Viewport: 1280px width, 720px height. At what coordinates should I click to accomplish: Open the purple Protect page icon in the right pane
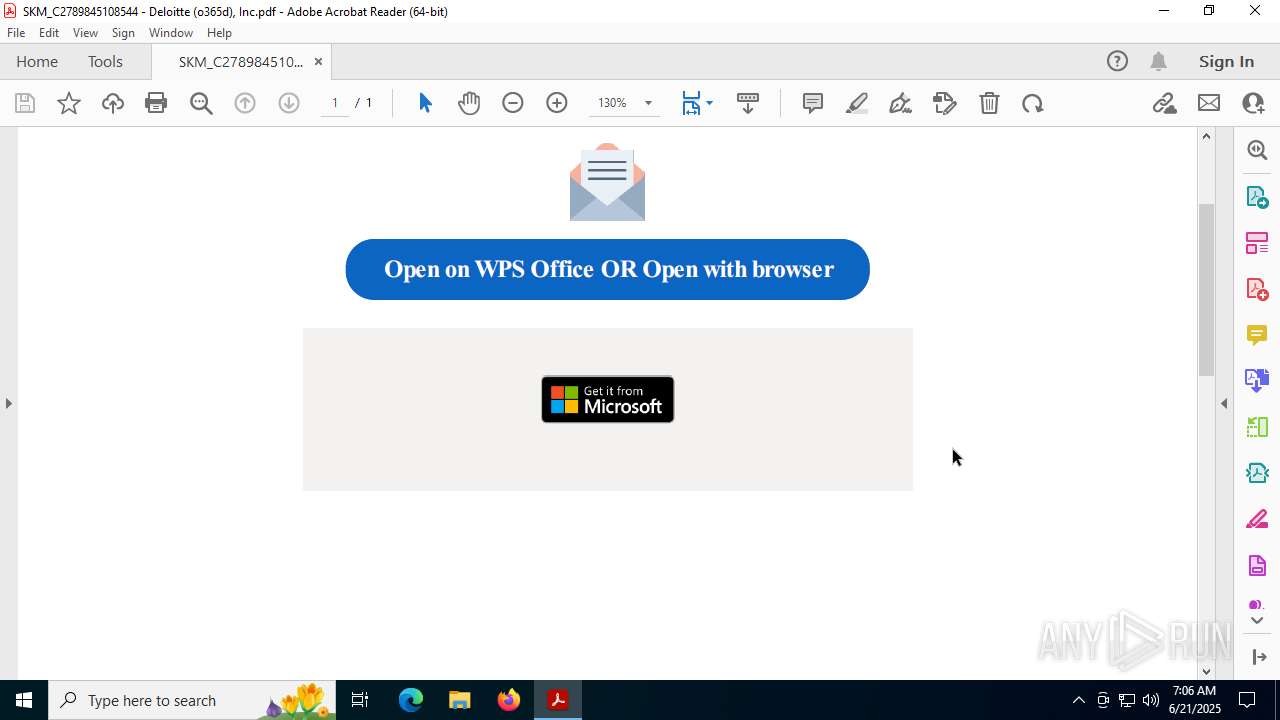tap(1257, 566)
